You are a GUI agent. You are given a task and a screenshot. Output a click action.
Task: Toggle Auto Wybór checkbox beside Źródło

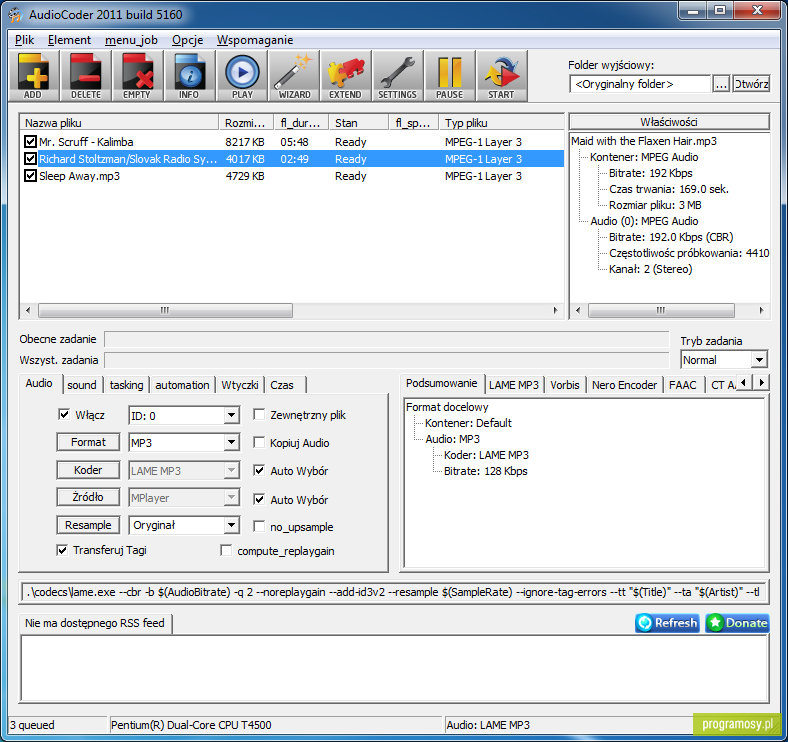click(259, 500)
